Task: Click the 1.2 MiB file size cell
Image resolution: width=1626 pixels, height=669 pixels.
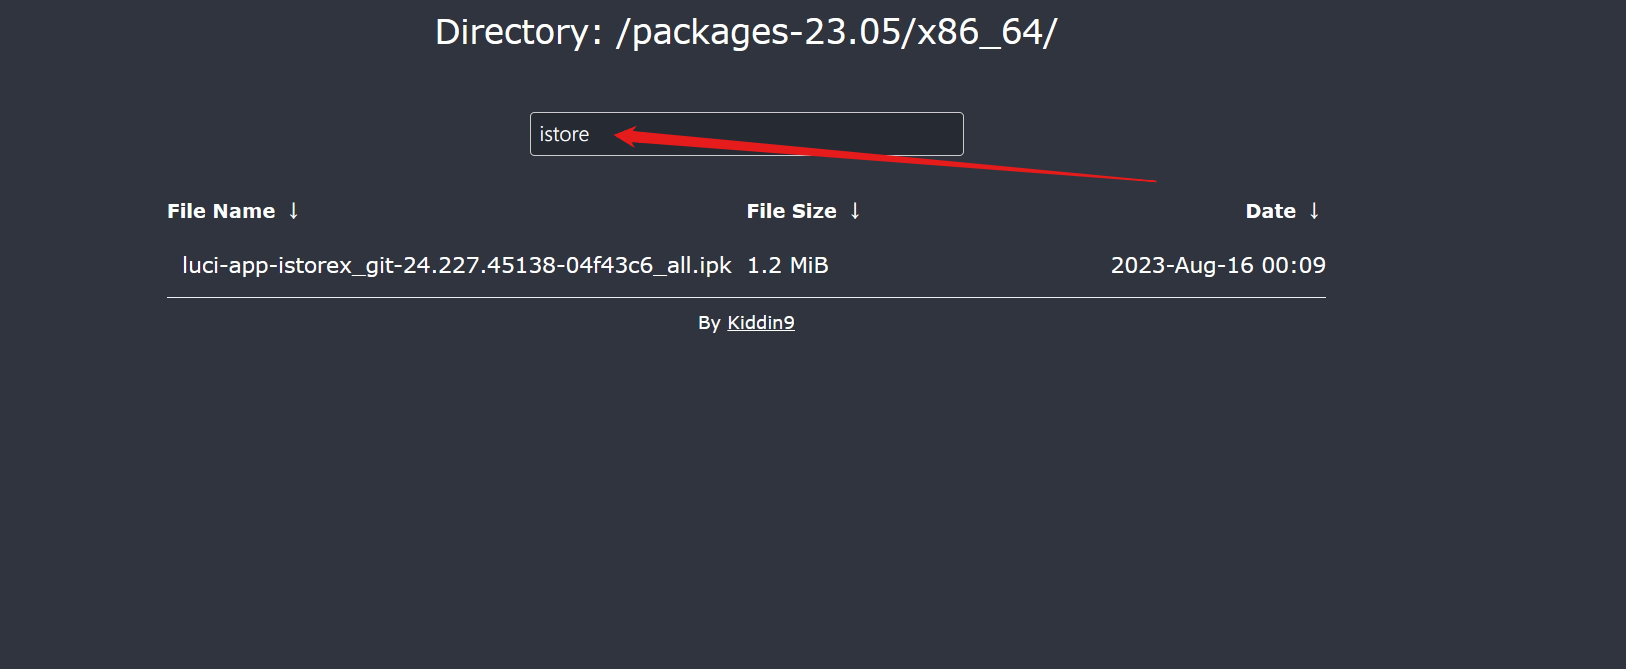Action: pyautogui.click(x=788, y=265)
